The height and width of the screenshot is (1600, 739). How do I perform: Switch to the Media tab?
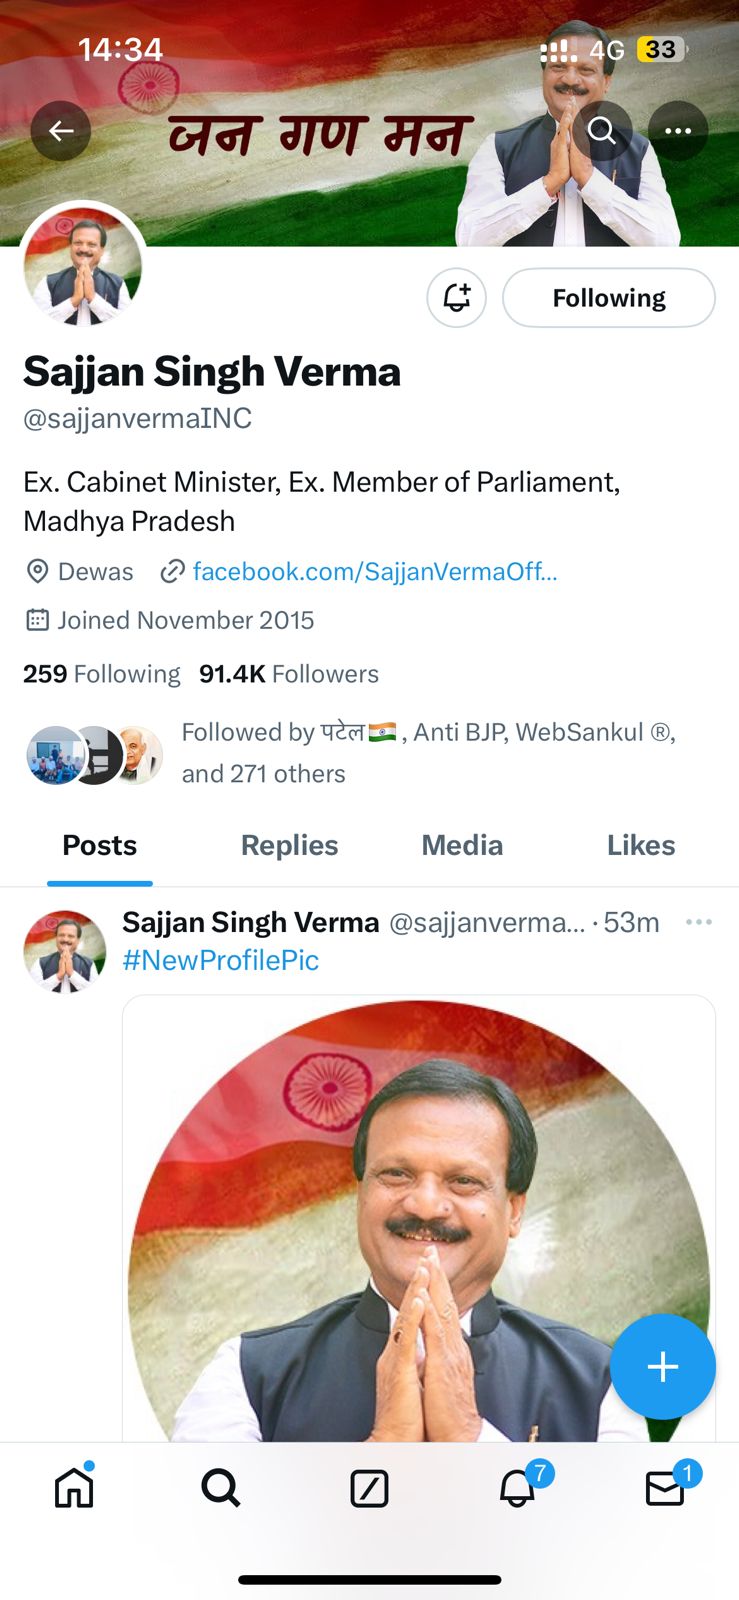click(x=462, y=846)
